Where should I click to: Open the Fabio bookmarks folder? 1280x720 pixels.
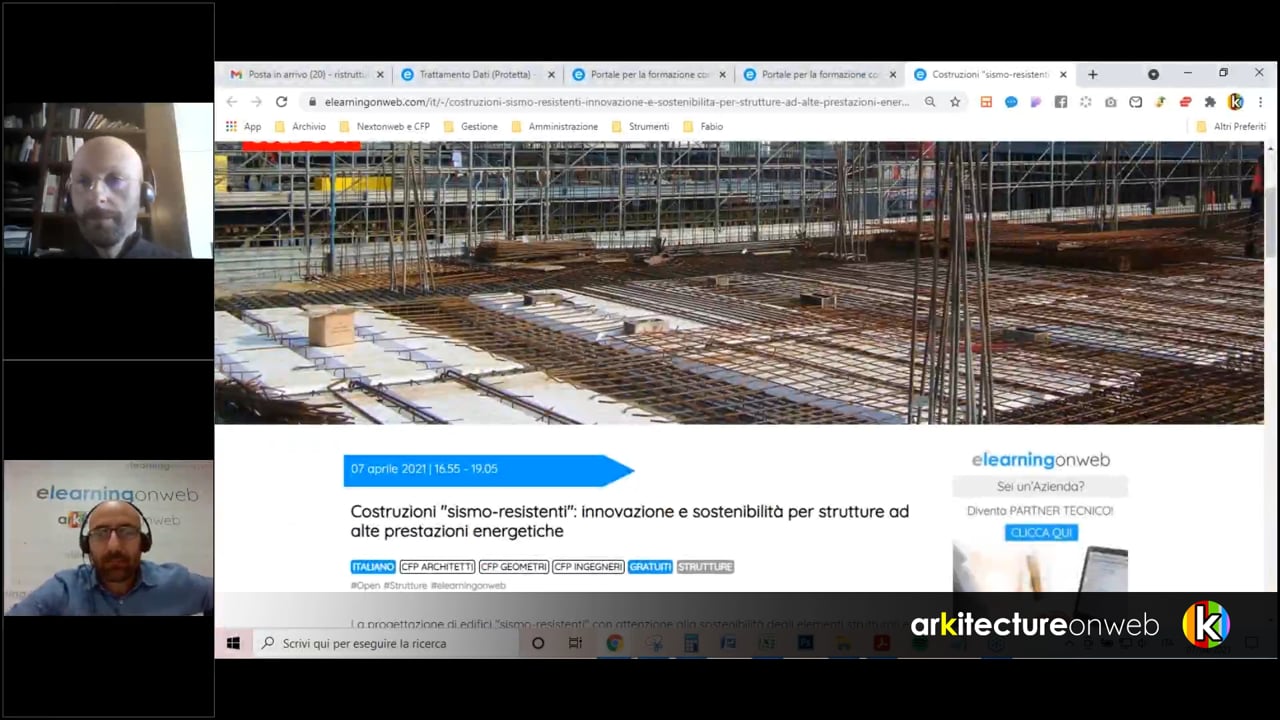[703, 127]
